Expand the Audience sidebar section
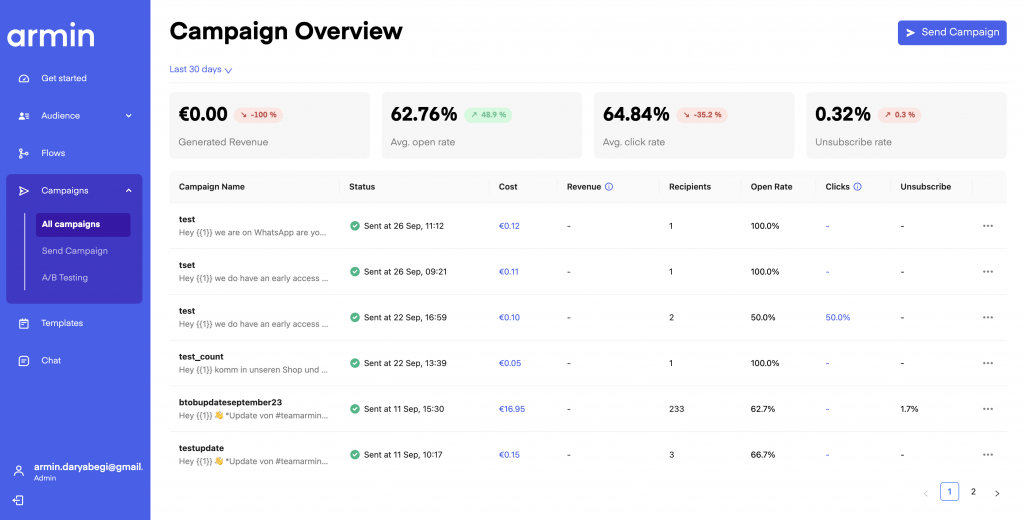The image size is (1024, 520). coord(128,116)
